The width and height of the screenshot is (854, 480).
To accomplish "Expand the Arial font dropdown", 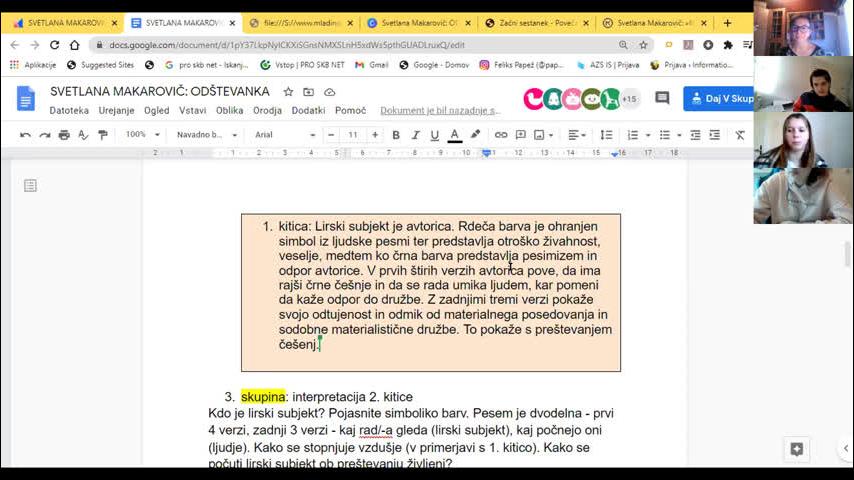I will (x=284, y=135).
